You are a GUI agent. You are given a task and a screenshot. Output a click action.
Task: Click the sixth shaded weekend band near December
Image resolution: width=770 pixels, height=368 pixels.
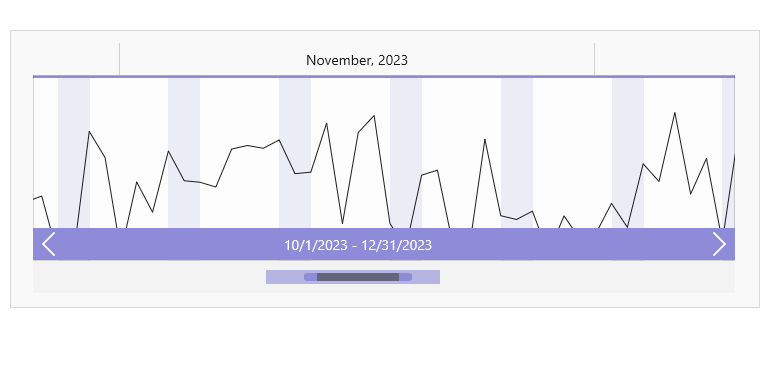tap(628, 153)
